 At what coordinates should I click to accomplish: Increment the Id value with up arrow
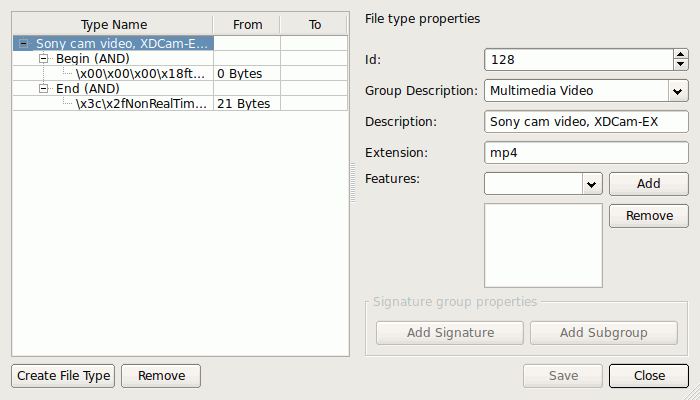[x=680, y=54]
